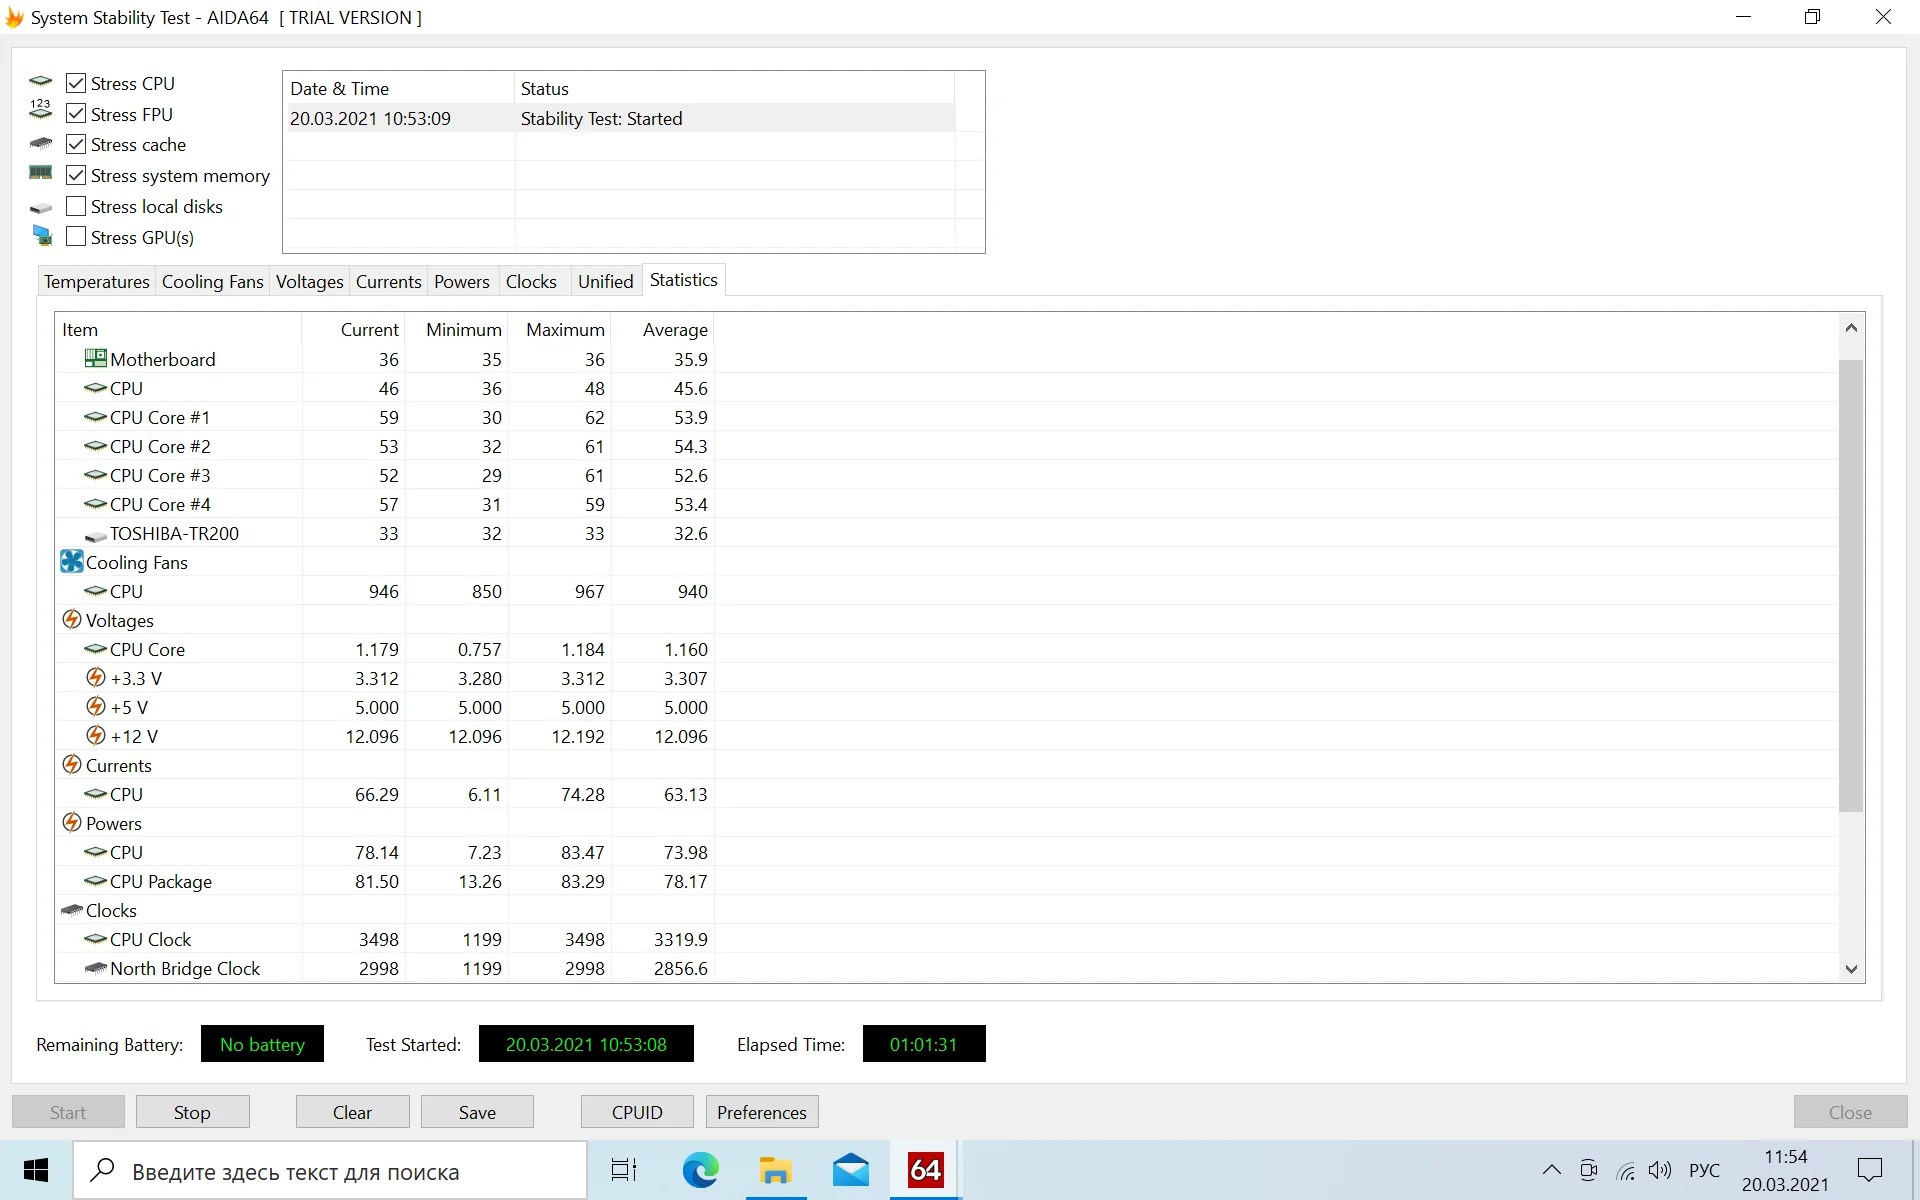
Task: Enable the Stress local disks checkbox
Action: [76, 206]
